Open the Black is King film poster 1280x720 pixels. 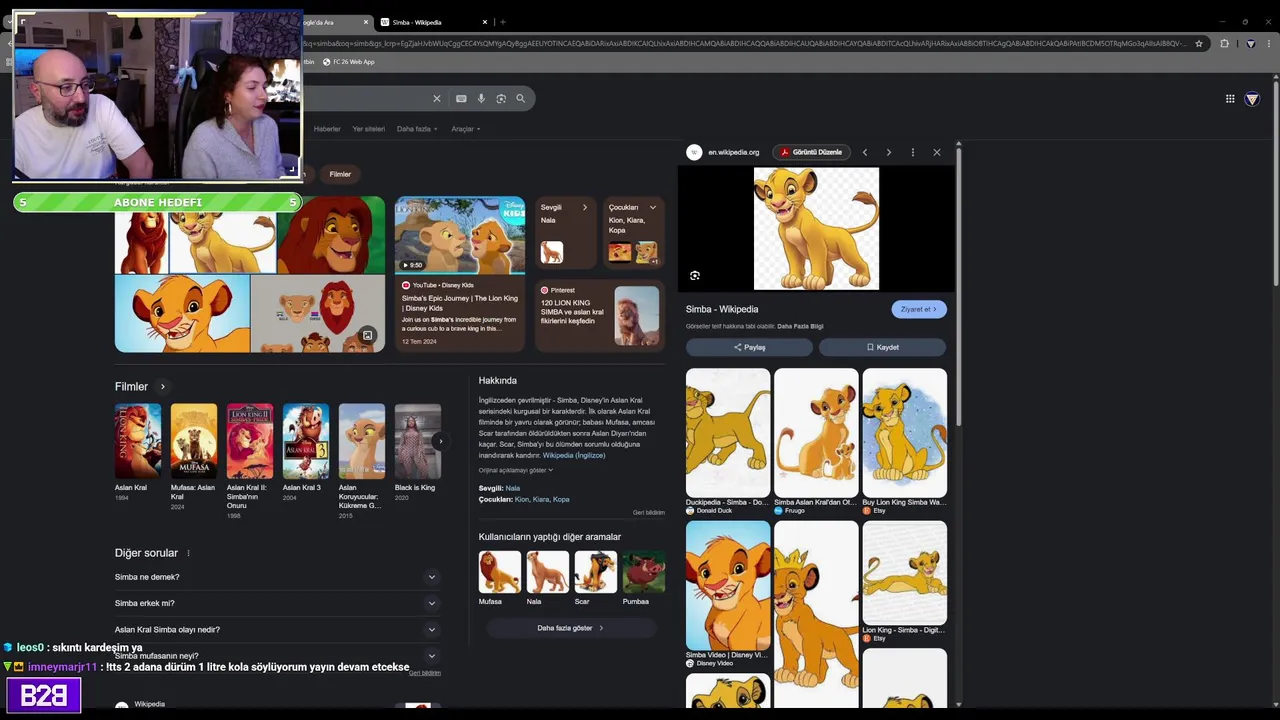[x=417, y=441]
